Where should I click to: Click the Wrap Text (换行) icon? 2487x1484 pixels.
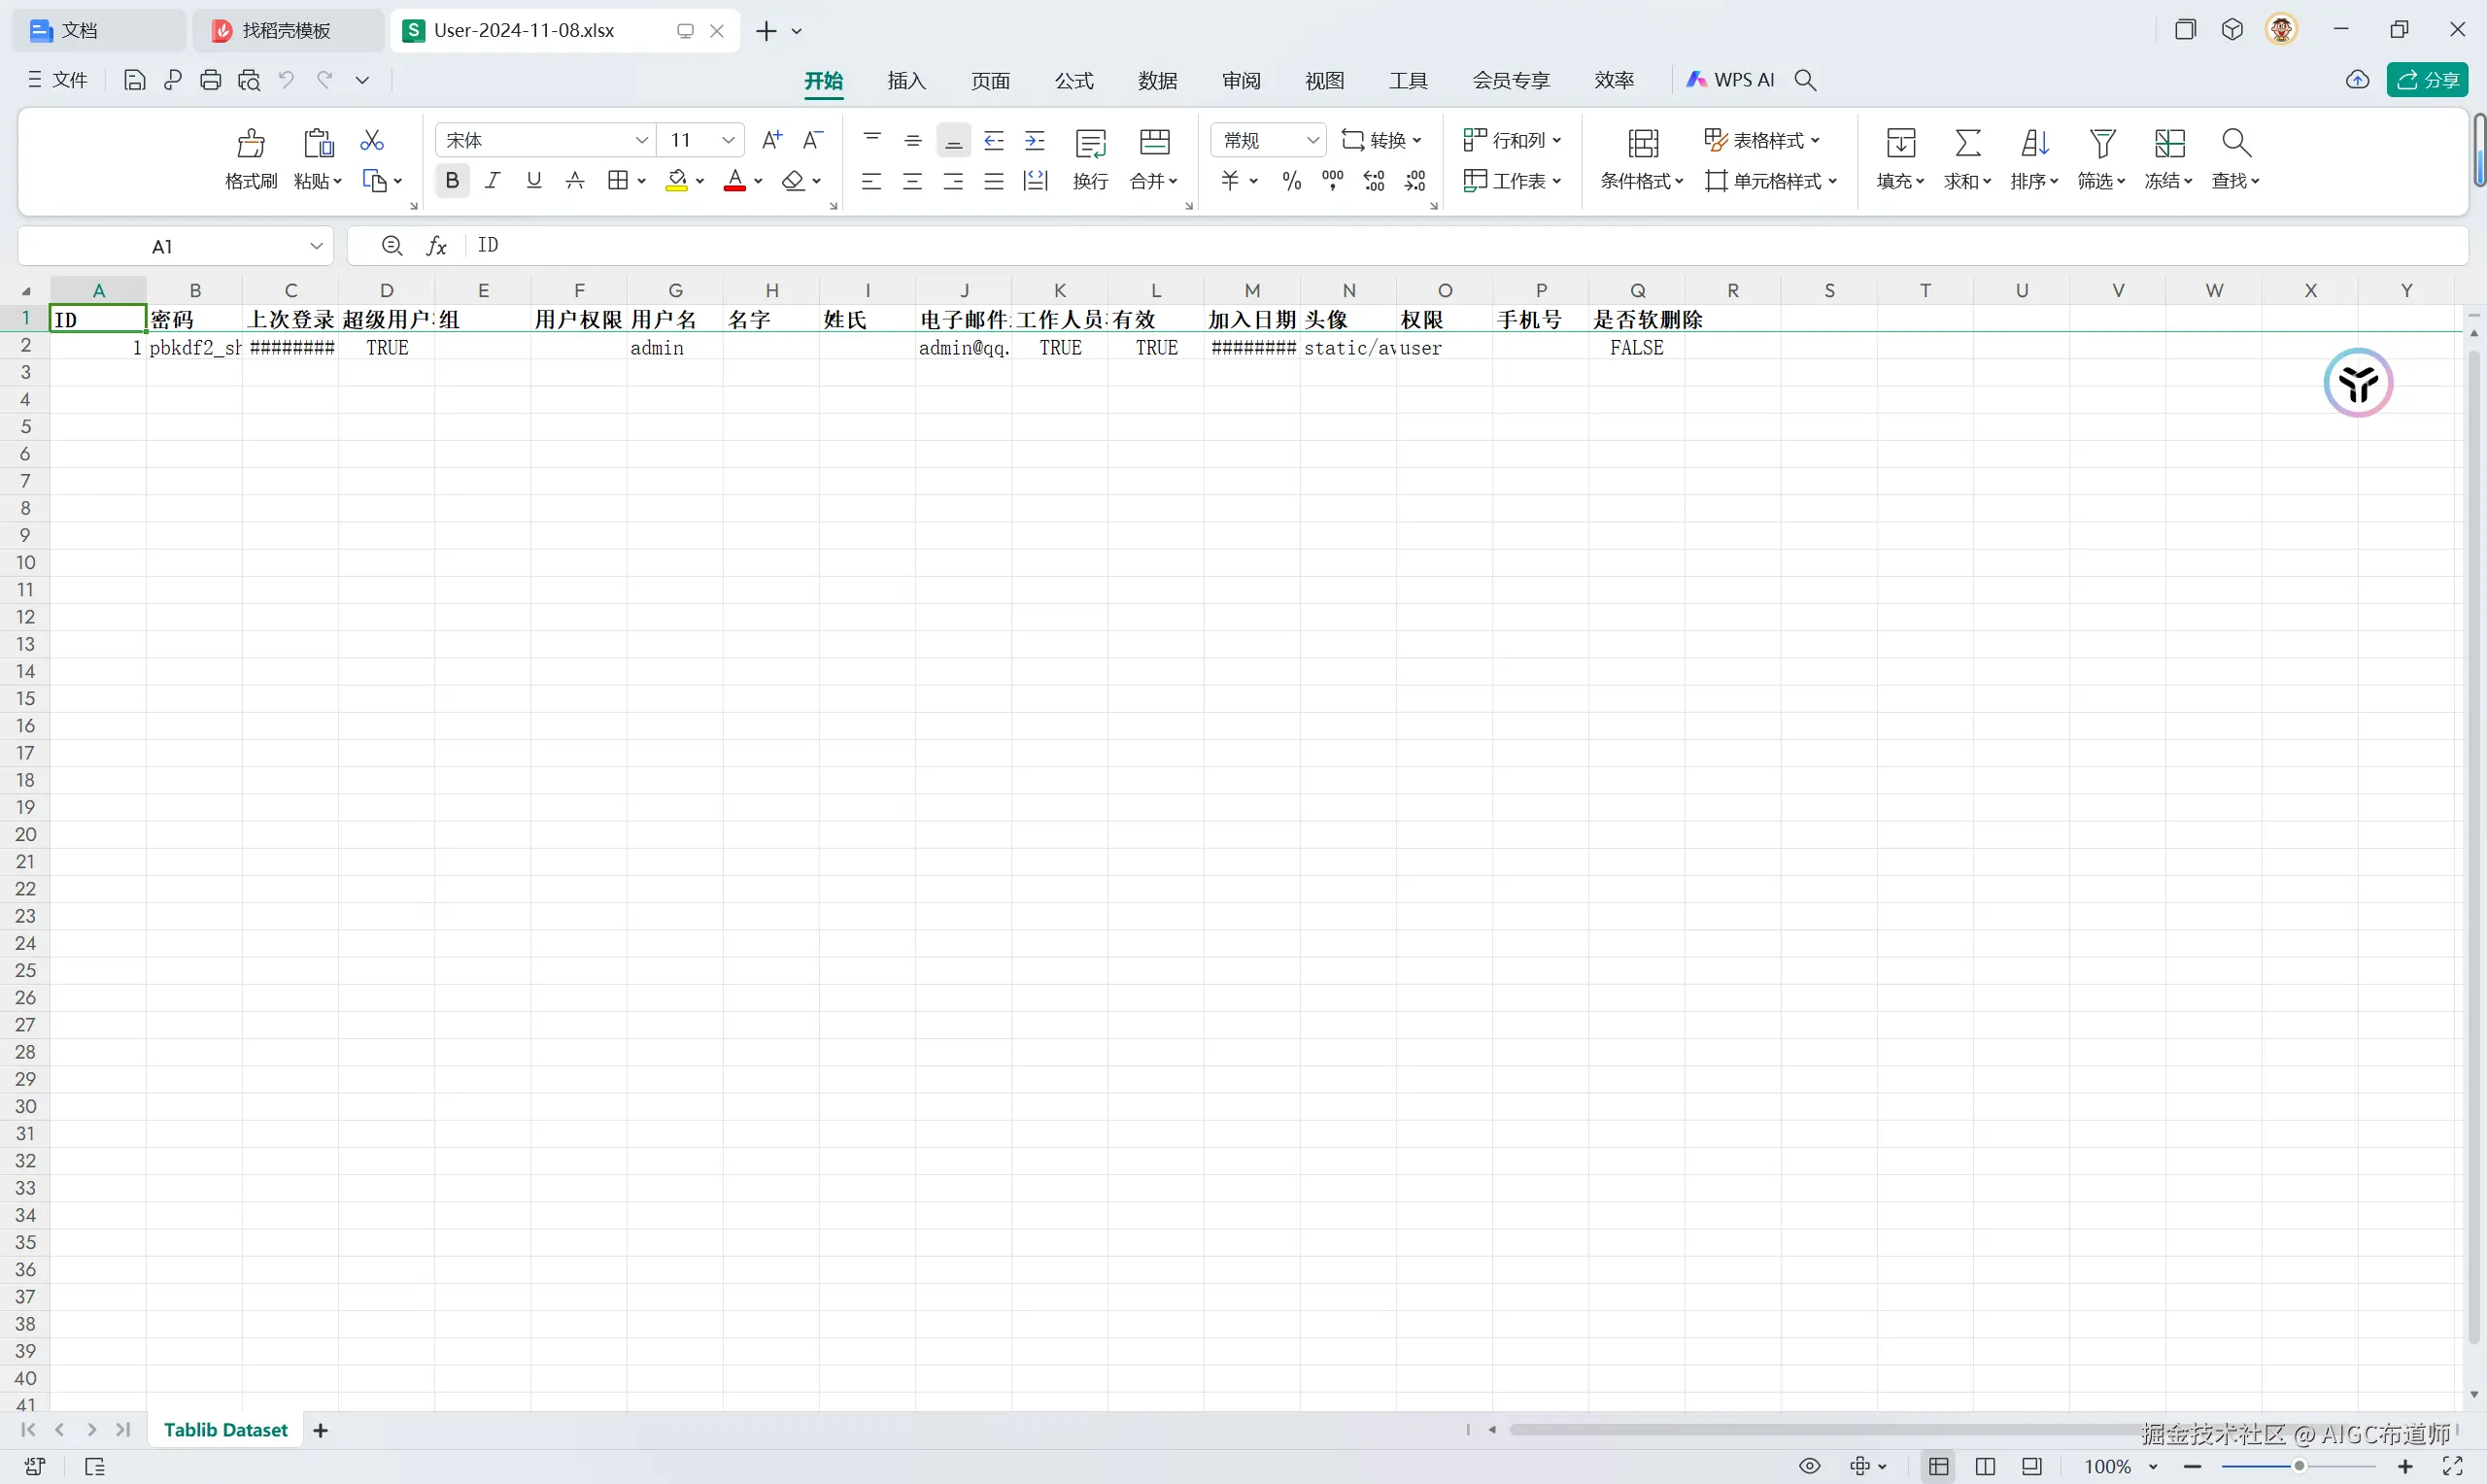click(x=1090, y=144)
